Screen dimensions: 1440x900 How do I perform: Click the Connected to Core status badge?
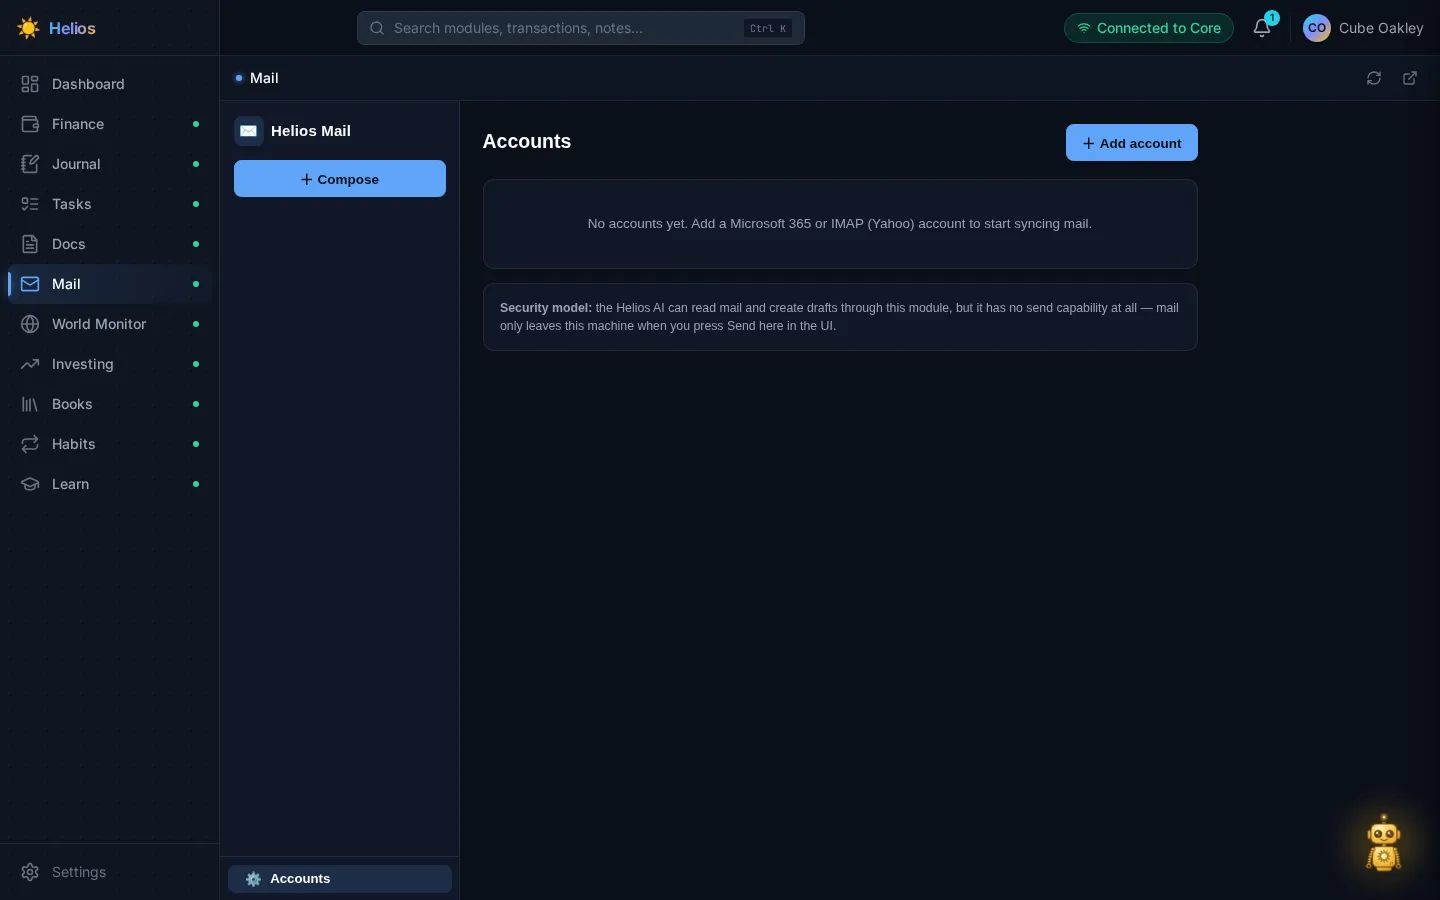tap(1148, 28)
